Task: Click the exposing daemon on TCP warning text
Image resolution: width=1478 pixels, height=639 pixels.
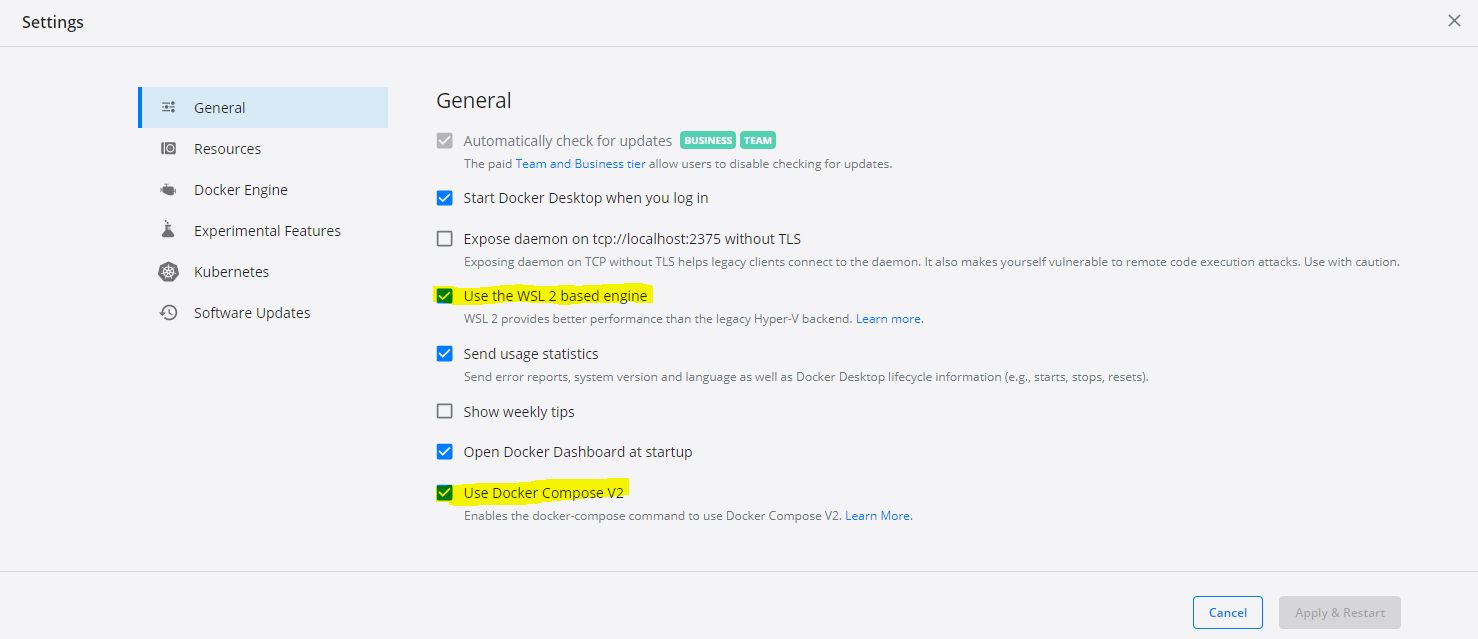Action: (x=932, y=262)
